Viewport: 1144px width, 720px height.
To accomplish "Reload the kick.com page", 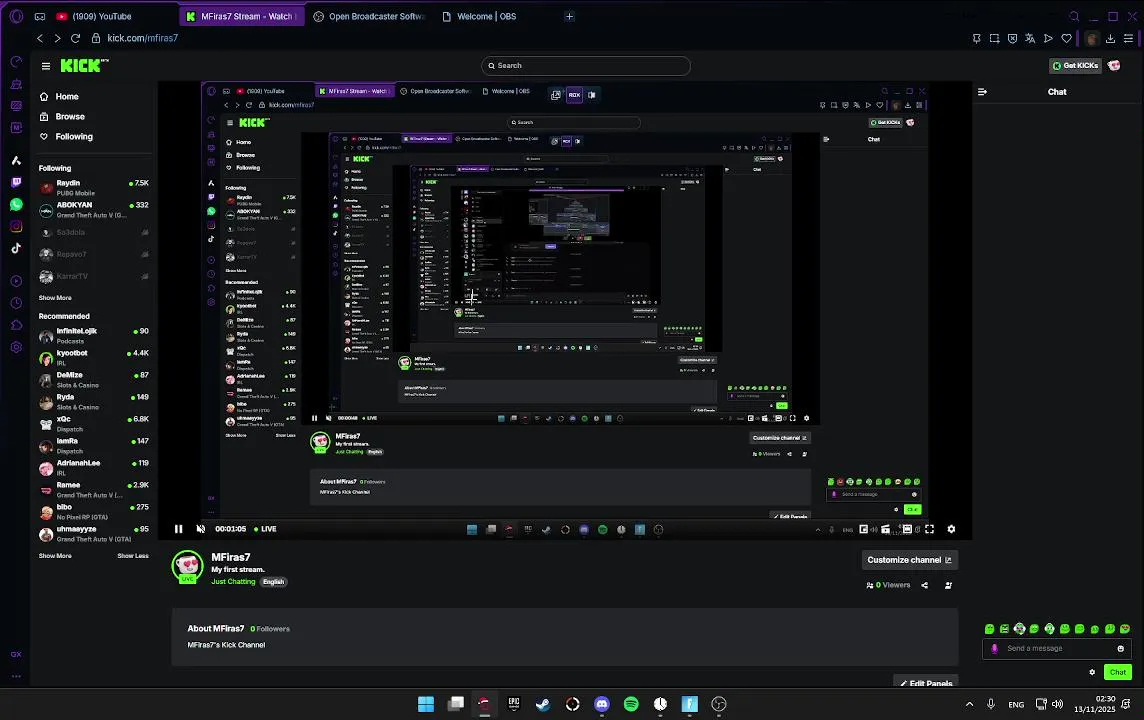I will [75, 38].
